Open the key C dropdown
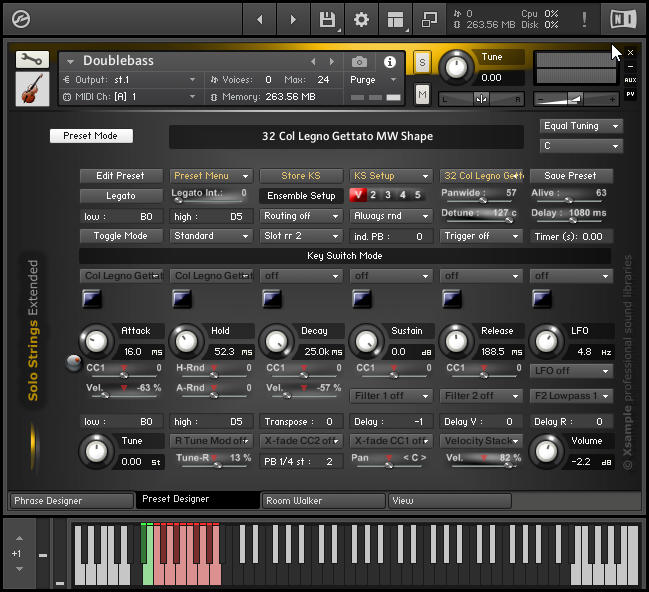649x592 pixels. coord(581,146)
